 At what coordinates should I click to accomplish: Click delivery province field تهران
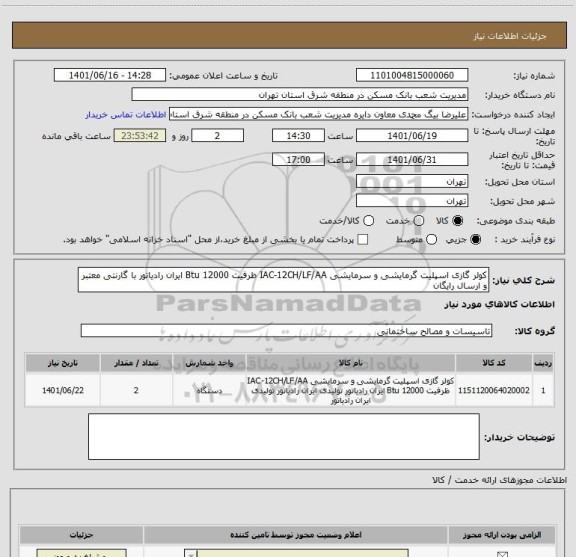click(x=412, y=182)
